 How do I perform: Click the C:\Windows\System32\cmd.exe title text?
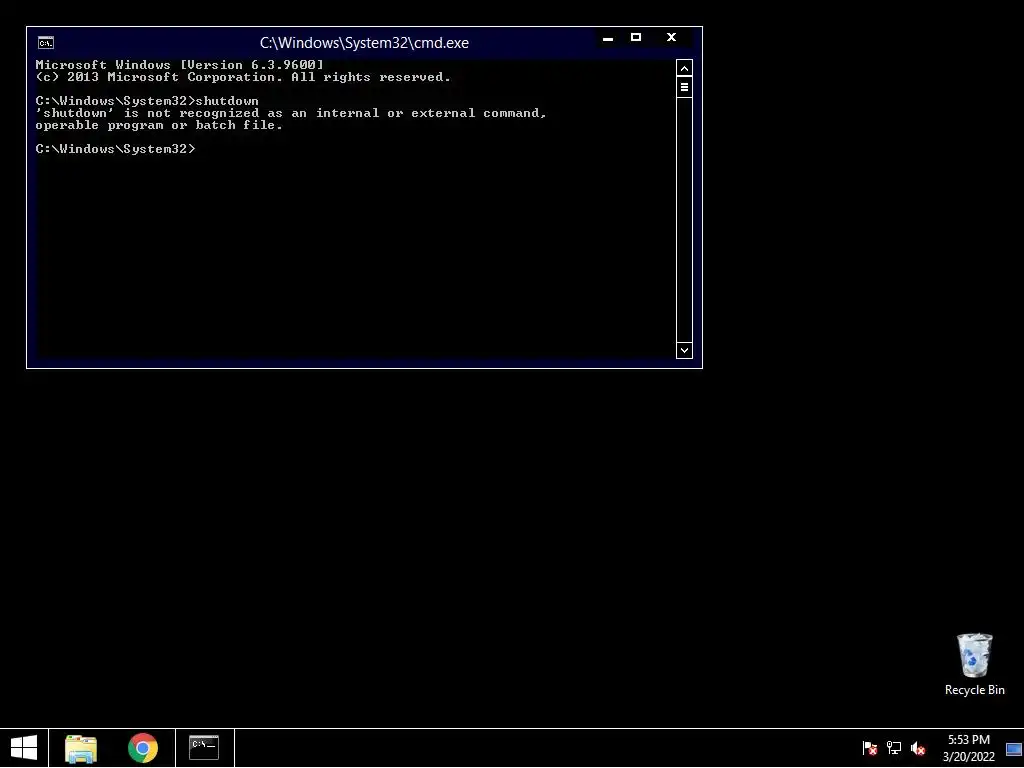tap(364, 43)
